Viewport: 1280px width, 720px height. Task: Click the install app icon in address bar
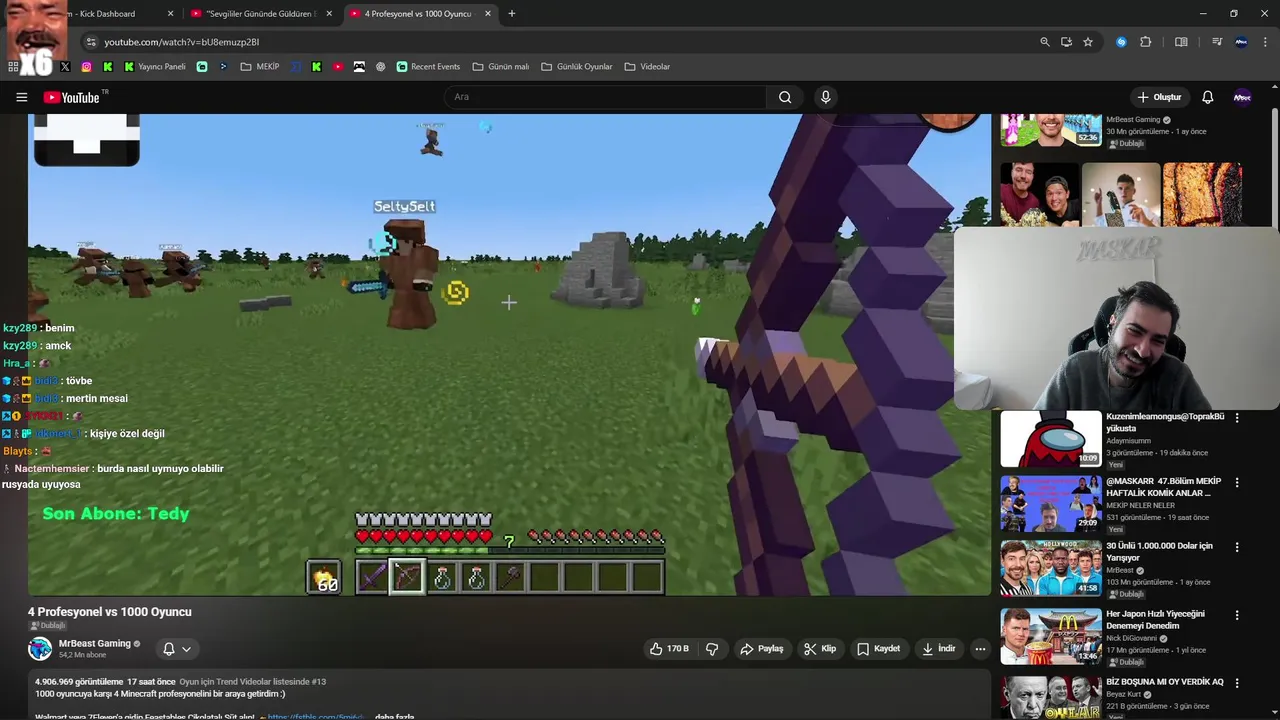coord(1066,42)
